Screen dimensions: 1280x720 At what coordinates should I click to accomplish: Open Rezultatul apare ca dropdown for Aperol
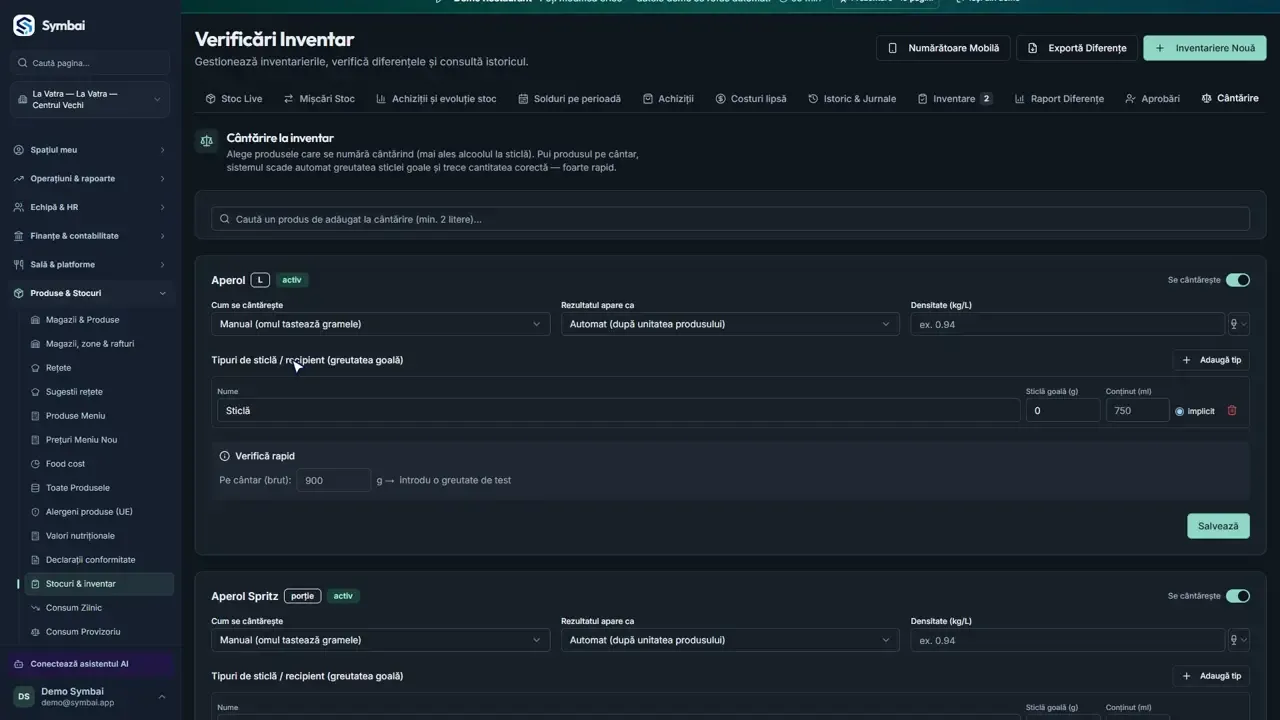coord(730,324)
